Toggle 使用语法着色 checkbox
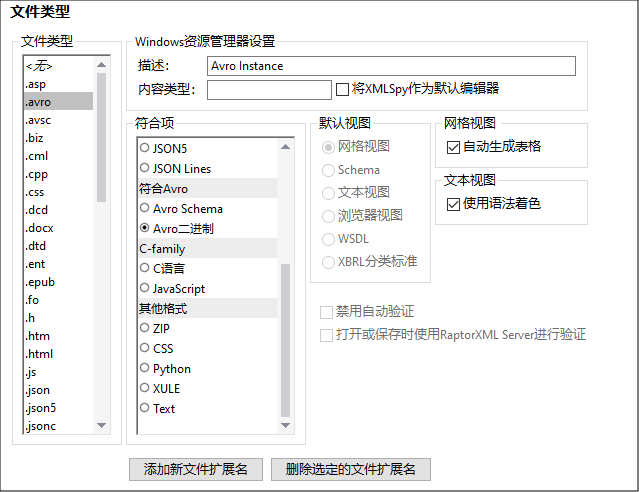This screenshot has width=639, height=492. pos(453,204)
